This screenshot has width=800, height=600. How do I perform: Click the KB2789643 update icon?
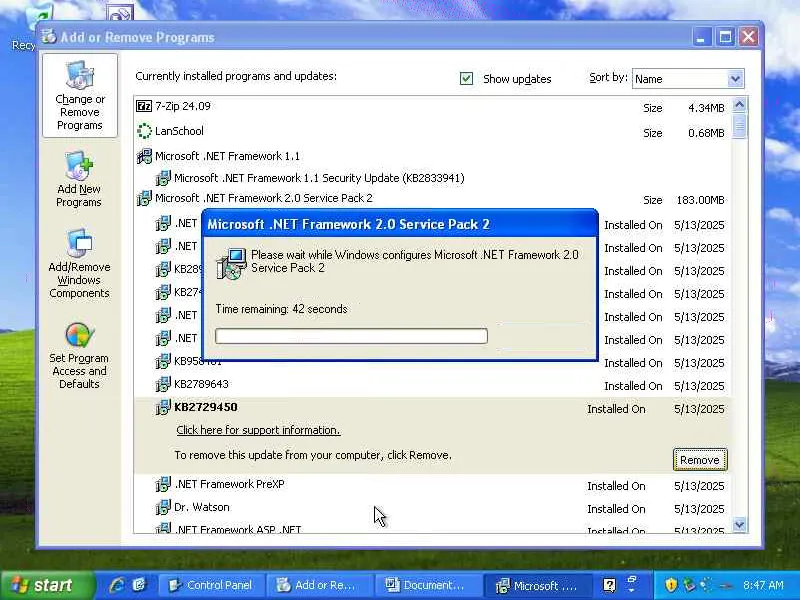pos(163,384)
